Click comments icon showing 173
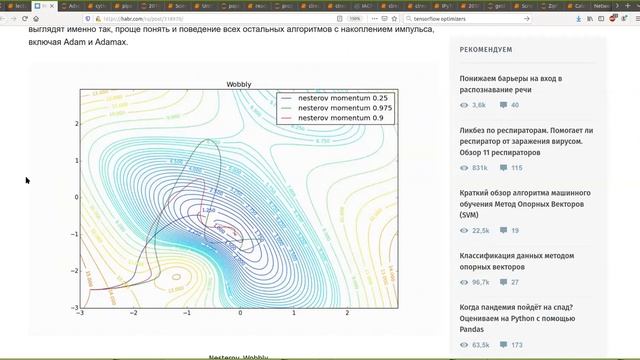This screenshot has height=360, width=640. point(503,345)
